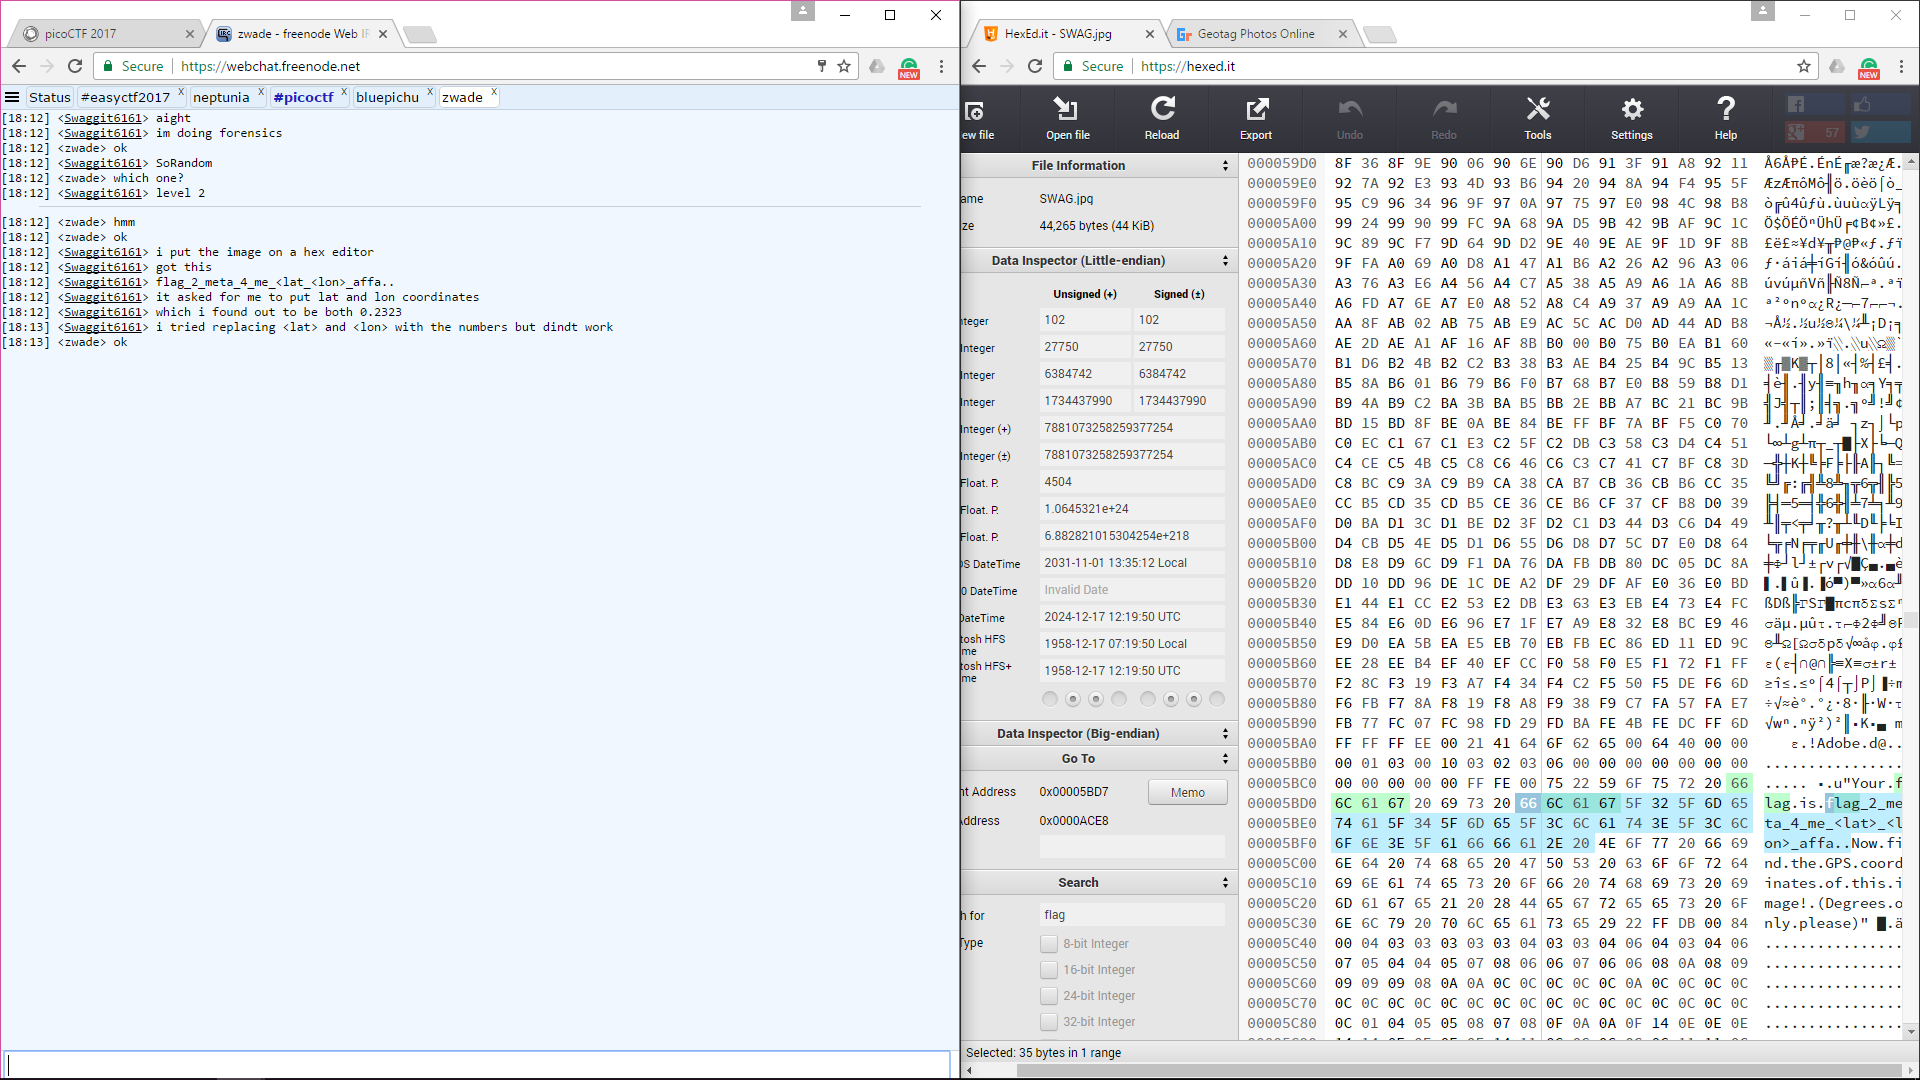The height and width of the screenshot is (1080, 1920).
Task: Reload the webchat.freenode.net page
Action: [x=75, y=66]
